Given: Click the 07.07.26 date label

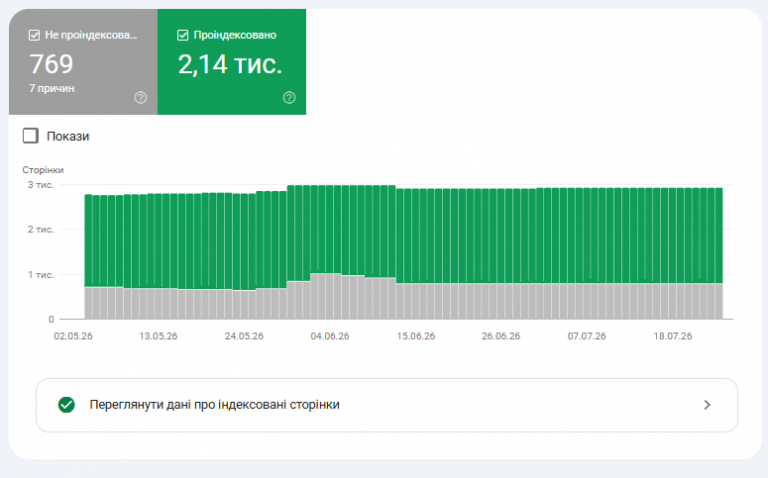Looking at the screenshot, I should 587,336.
